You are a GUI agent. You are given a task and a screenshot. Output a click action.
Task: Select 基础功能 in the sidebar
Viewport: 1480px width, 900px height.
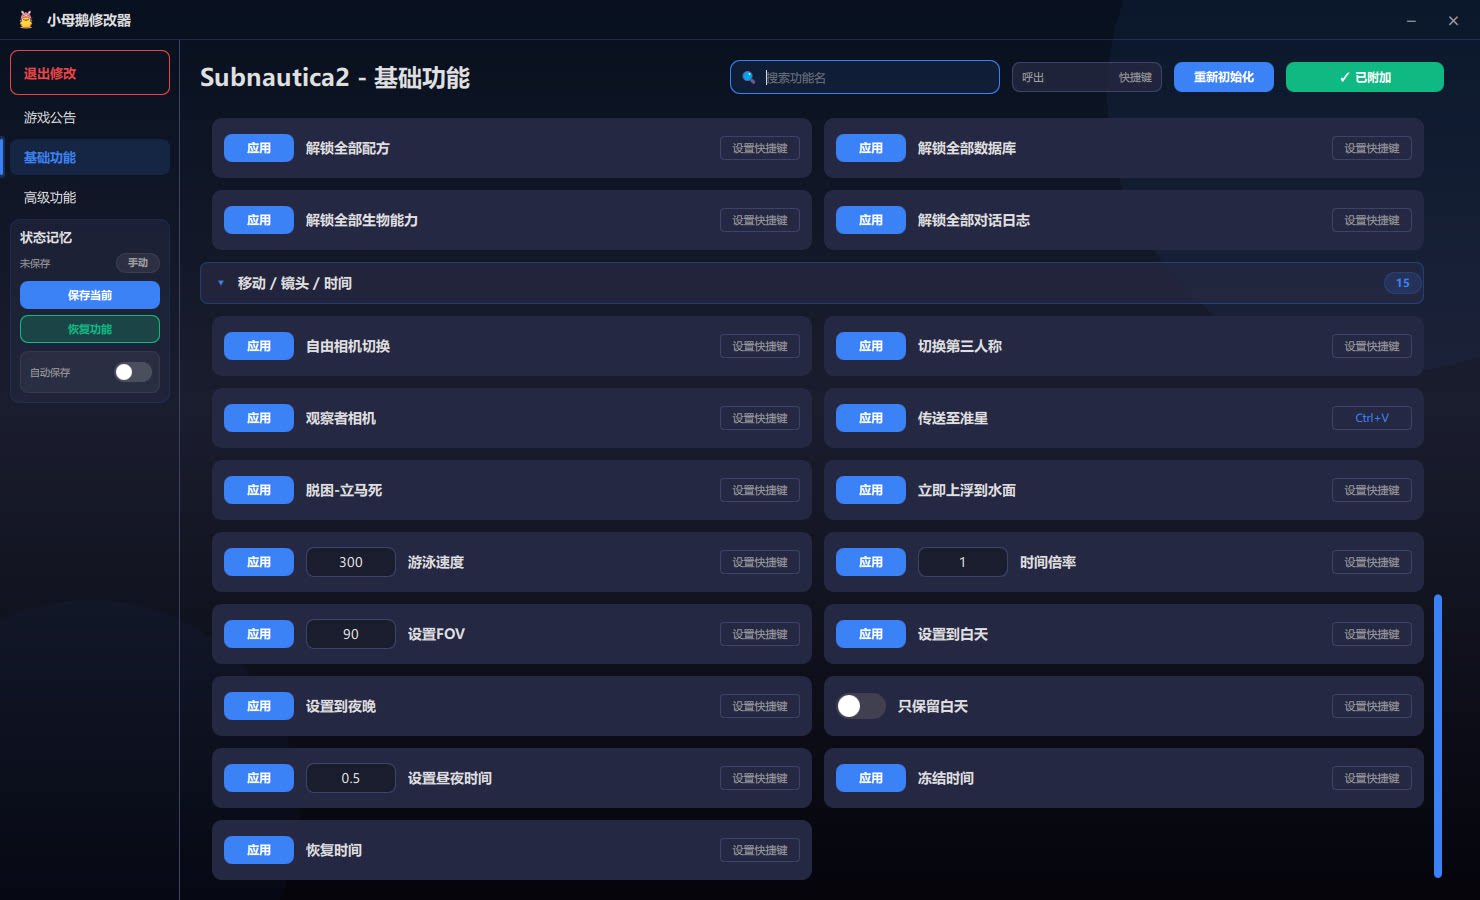90,157
